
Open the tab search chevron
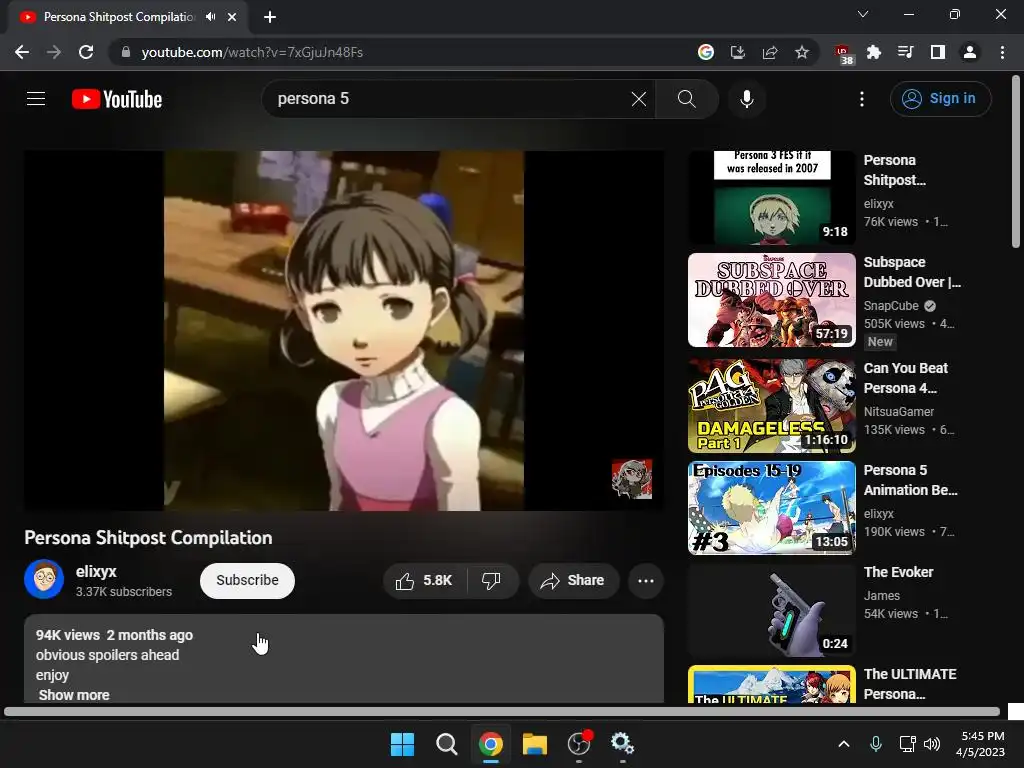pyautogui.click(x=863, y=14)
